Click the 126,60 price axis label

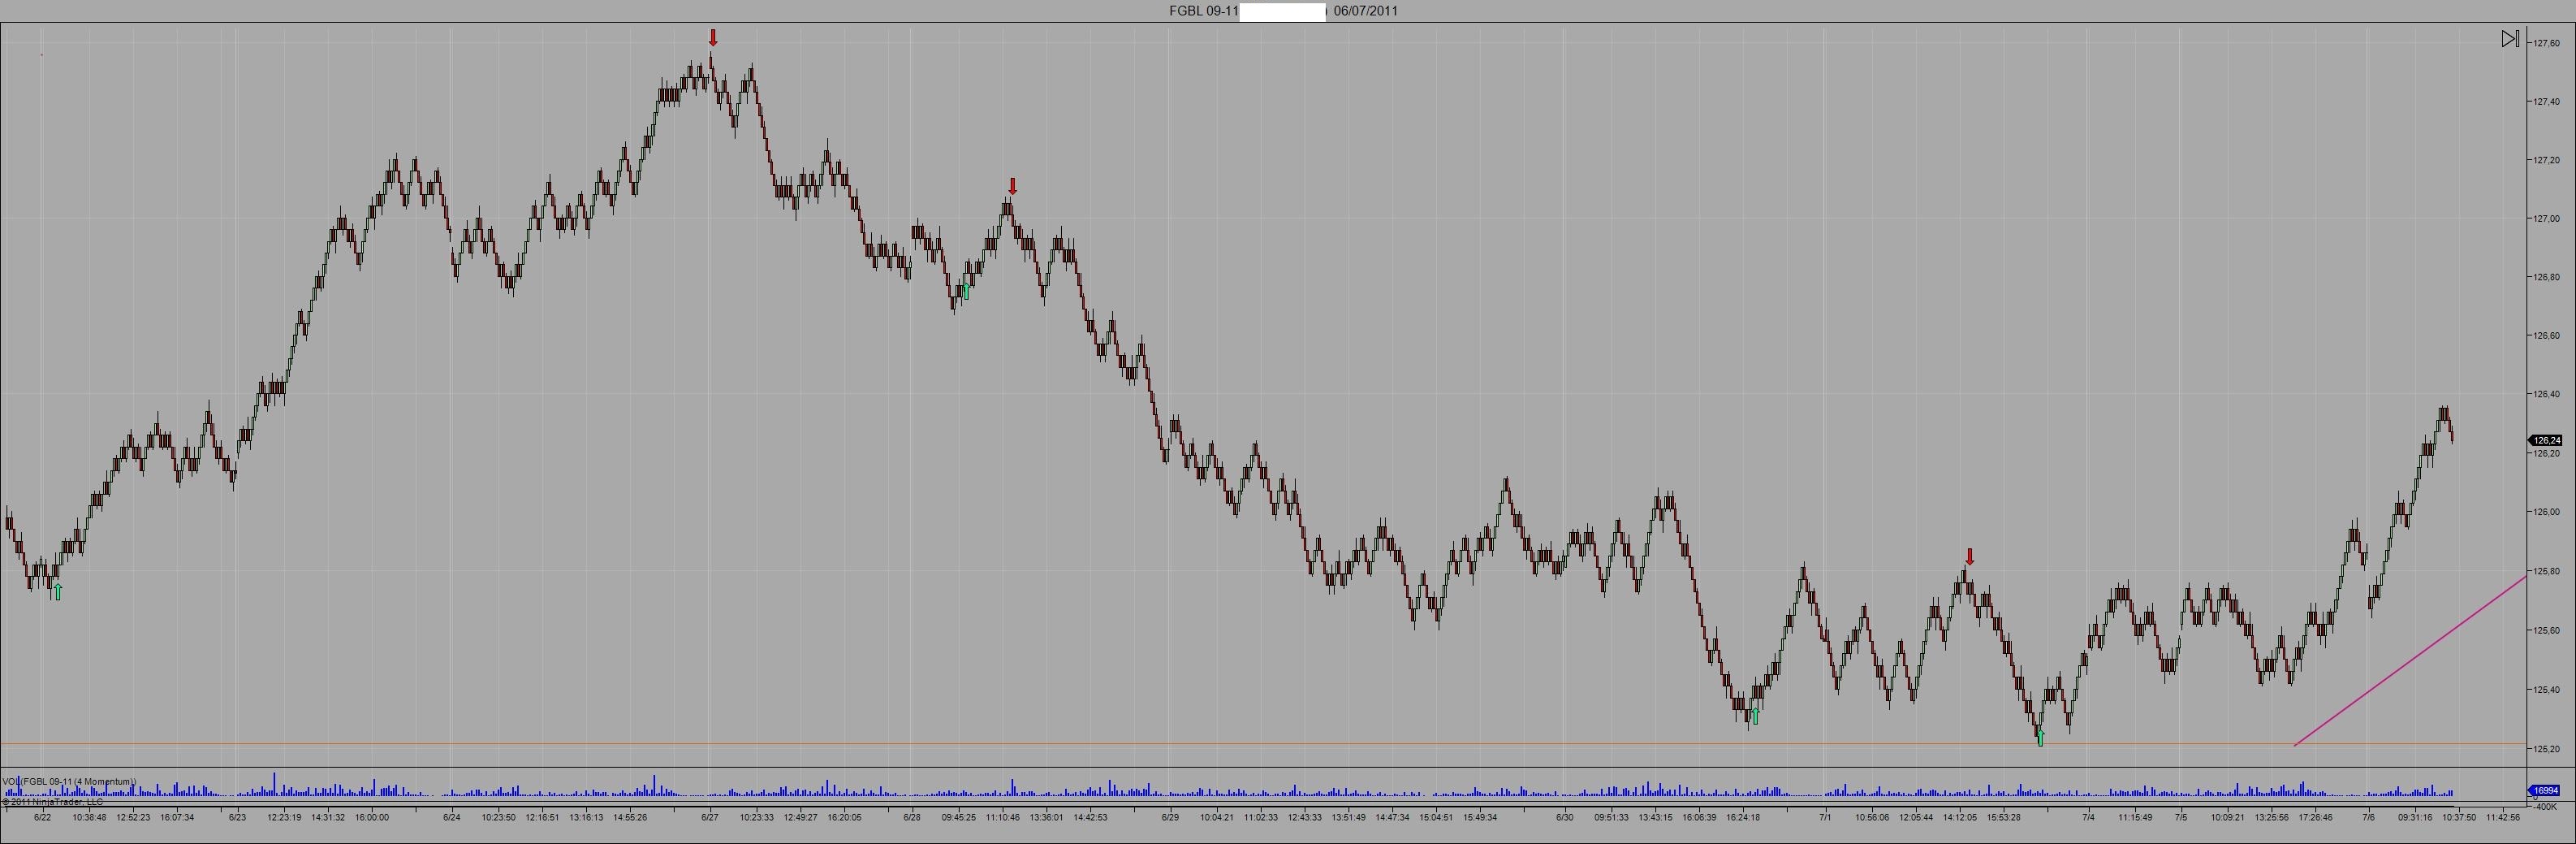[x=2546, y=336]
